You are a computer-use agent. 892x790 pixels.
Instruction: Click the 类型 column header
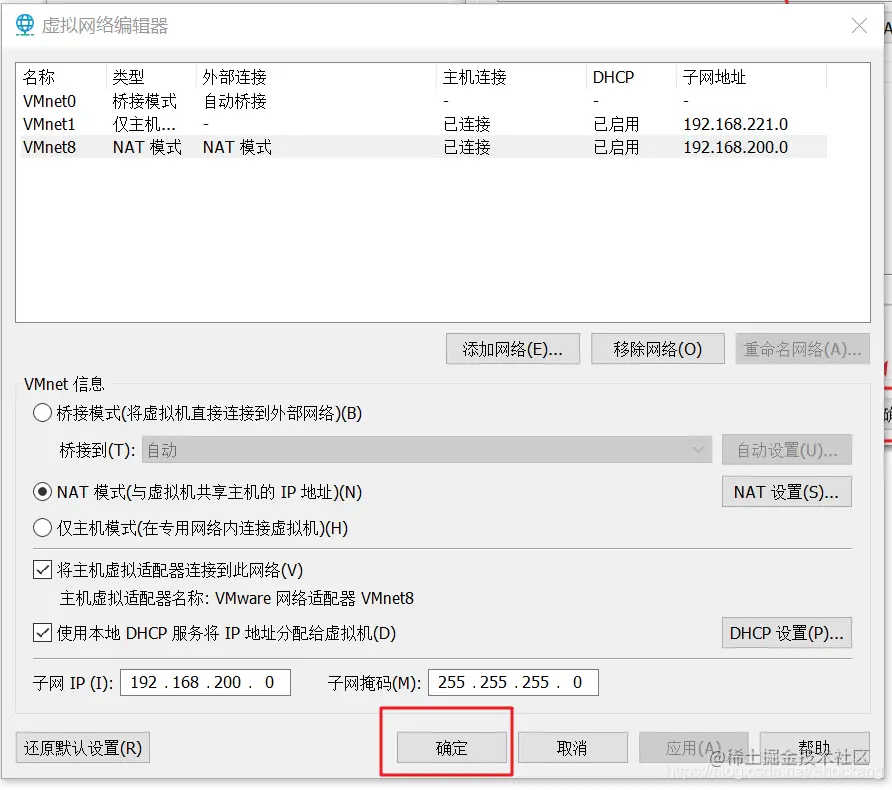151,77
